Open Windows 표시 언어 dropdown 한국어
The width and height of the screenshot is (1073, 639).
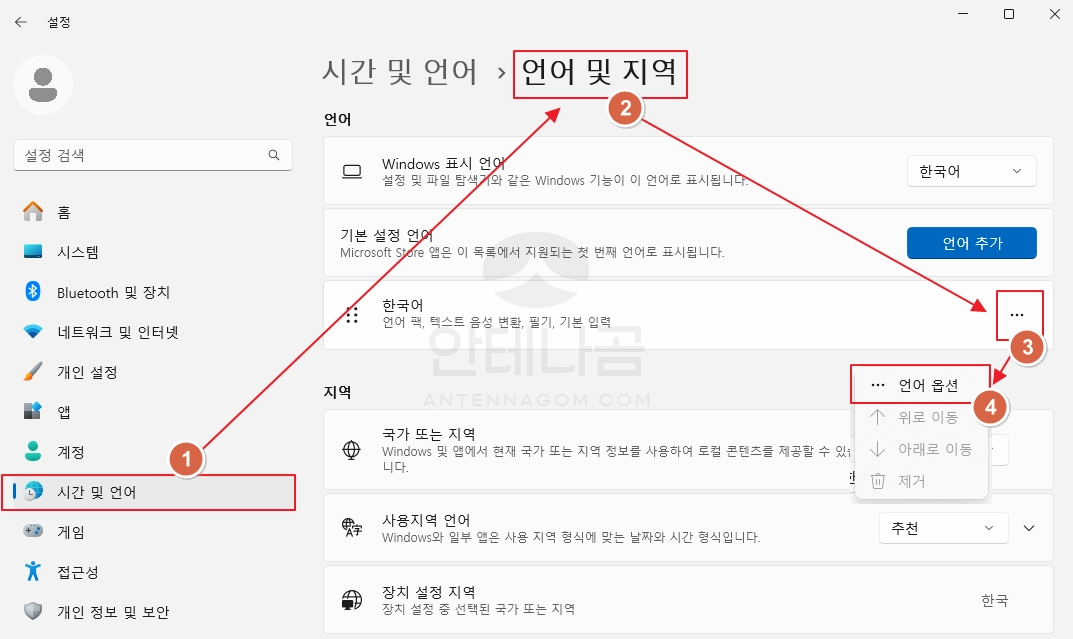tap(972, 171)
